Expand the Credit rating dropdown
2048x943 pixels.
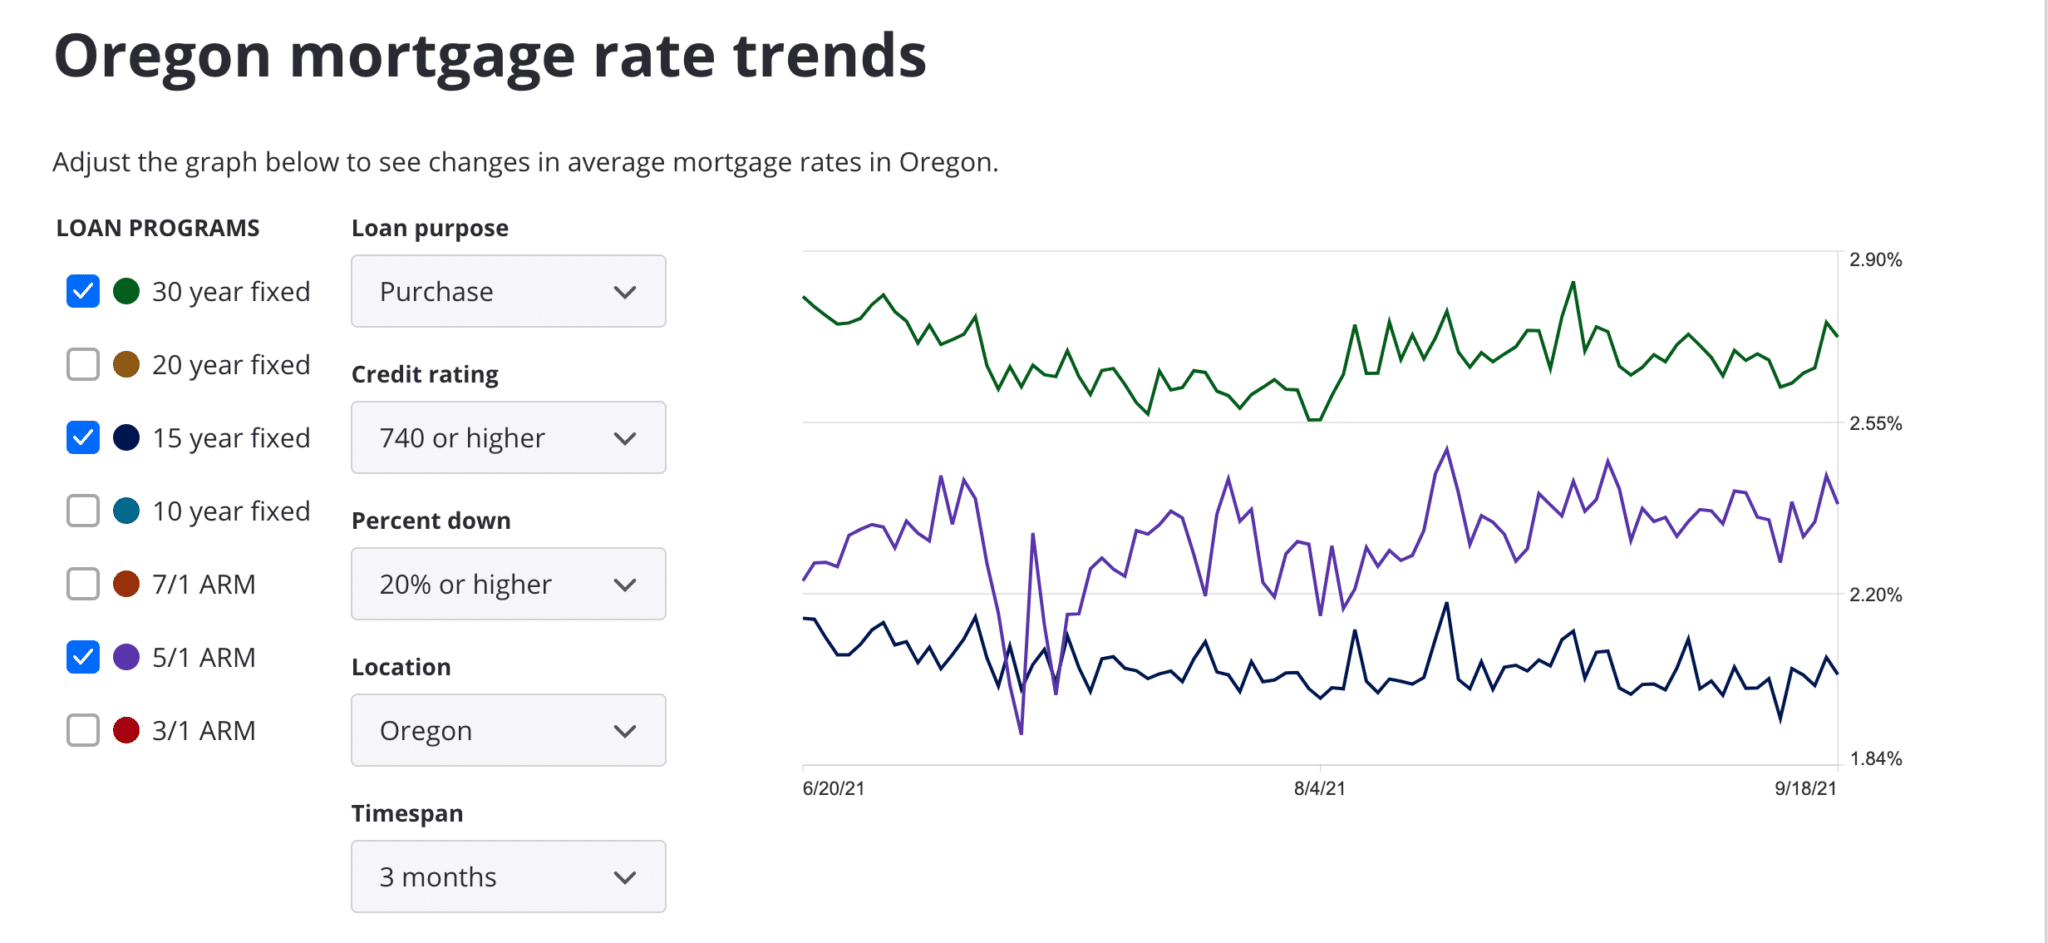coord(508,437)
